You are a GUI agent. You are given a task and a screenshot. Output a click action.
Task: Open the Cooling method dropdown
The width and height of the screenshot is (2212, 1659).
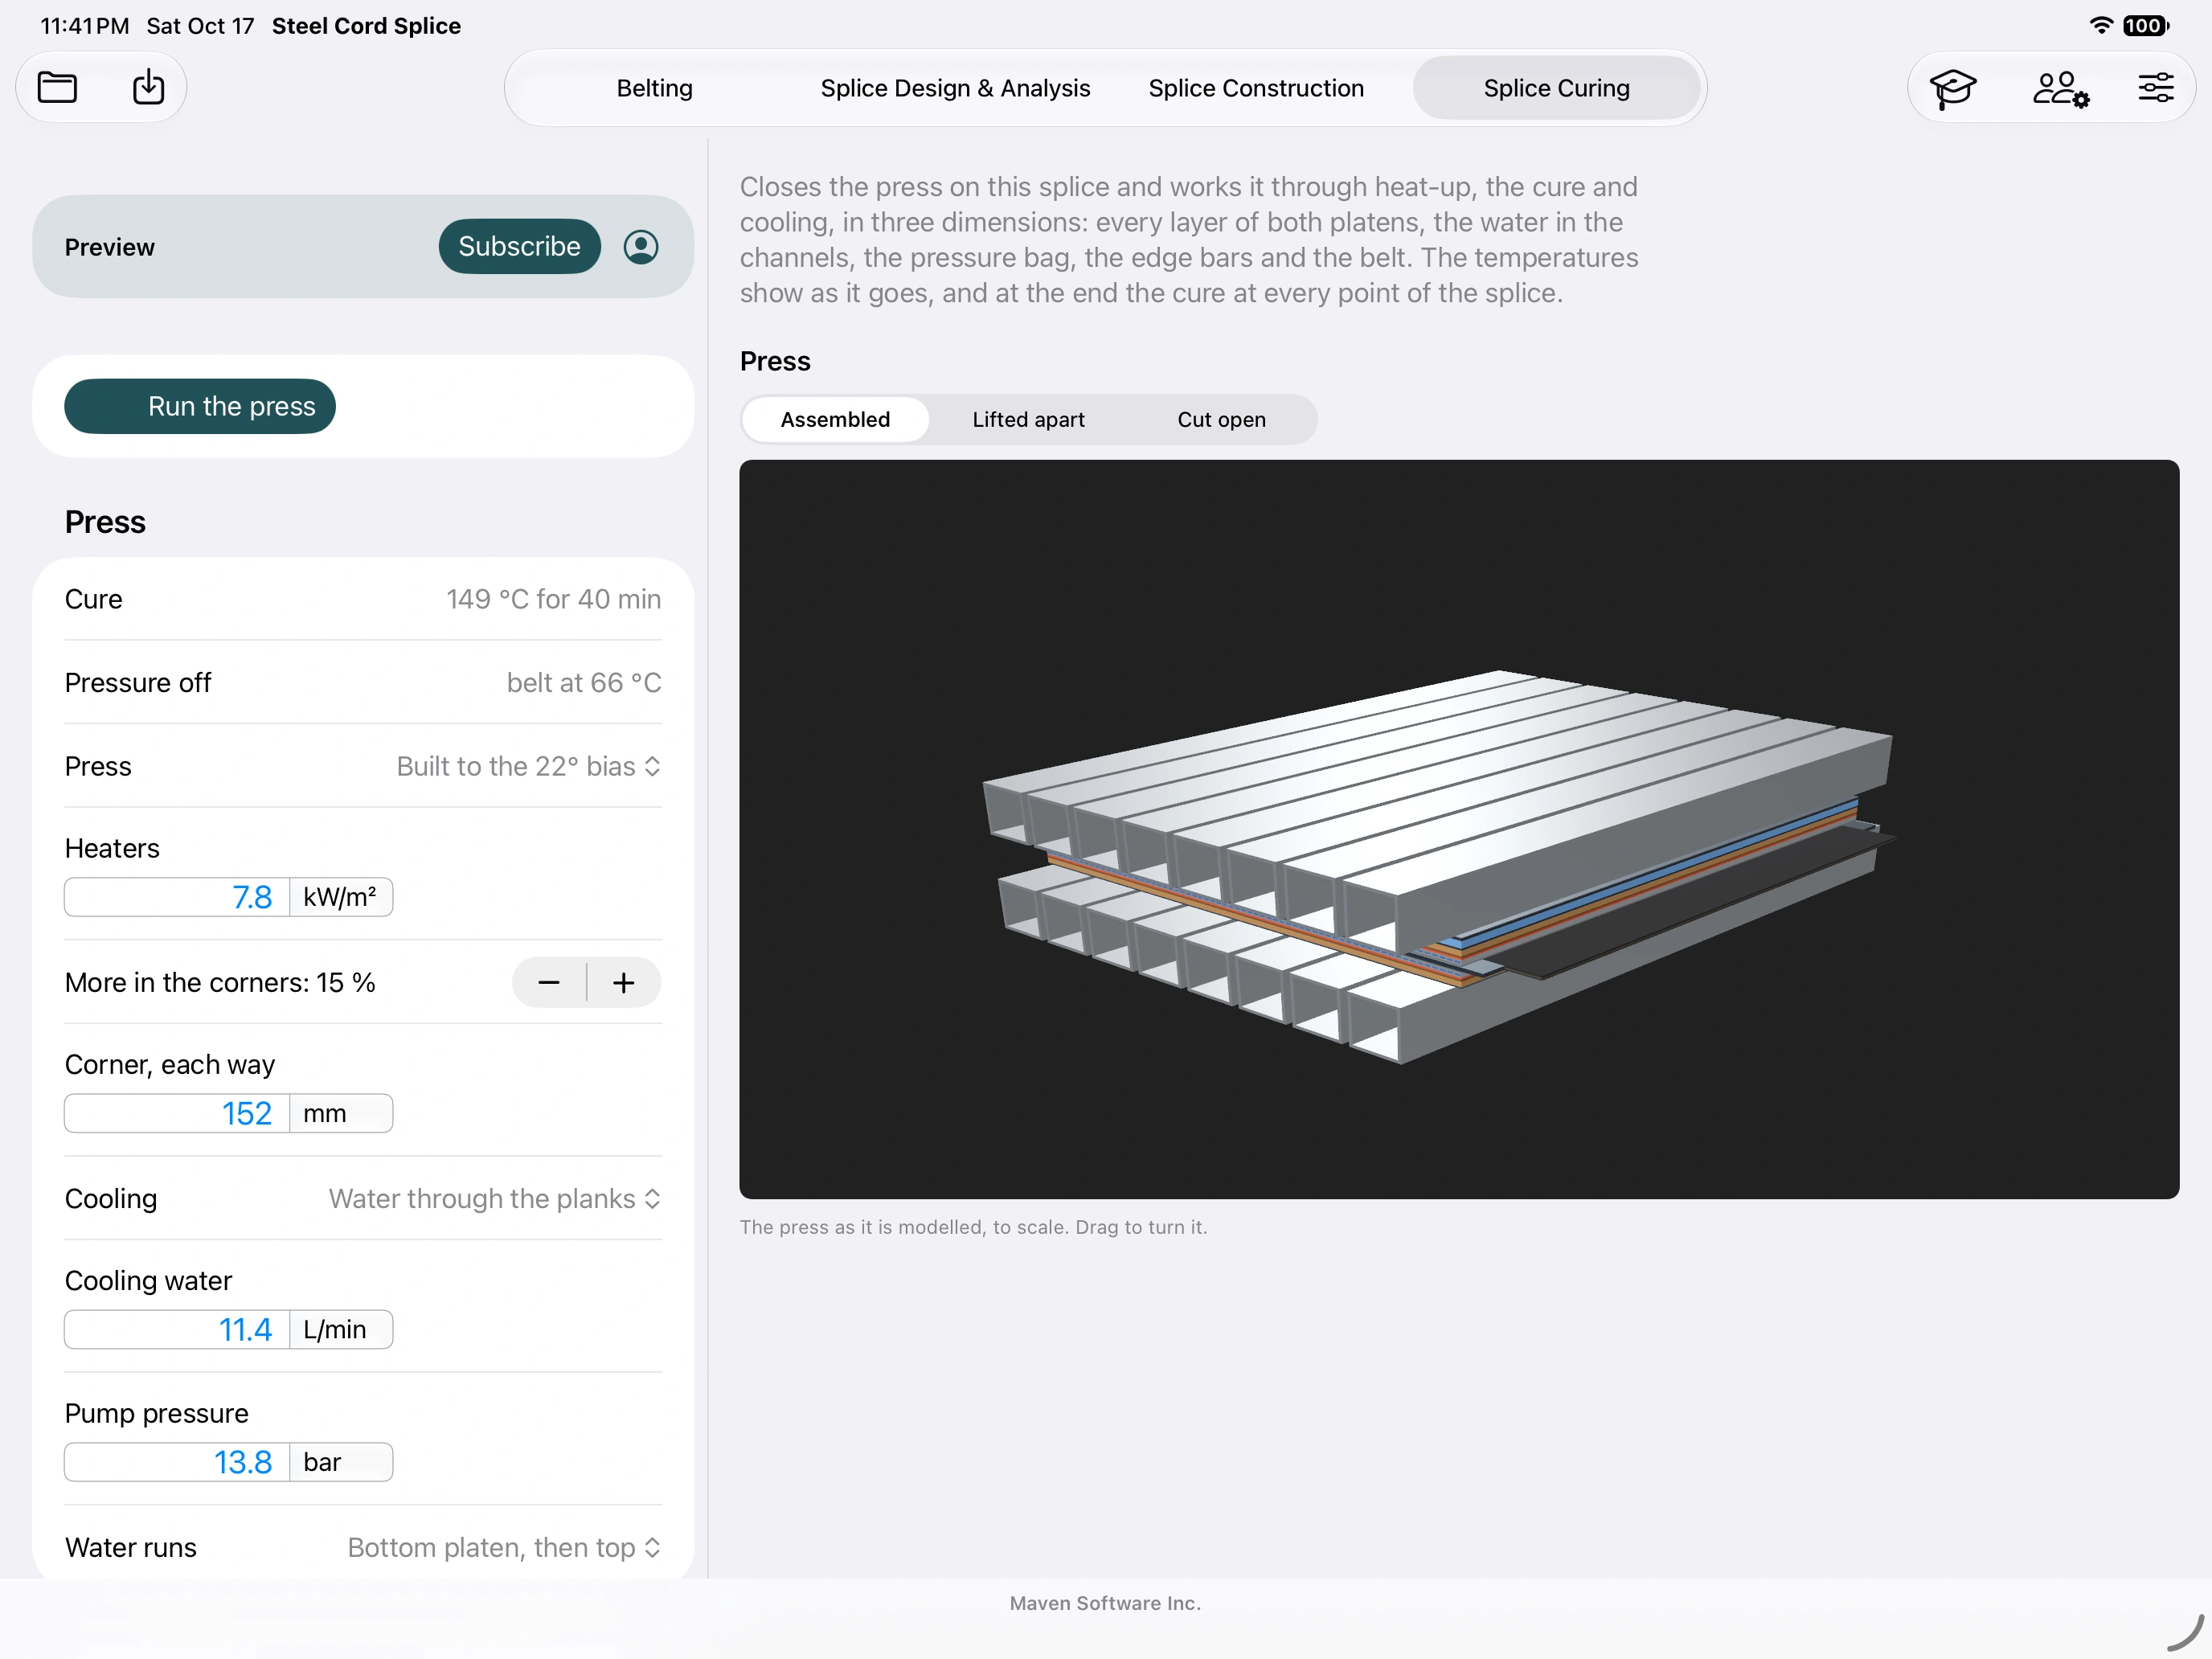coord(495,1199)
